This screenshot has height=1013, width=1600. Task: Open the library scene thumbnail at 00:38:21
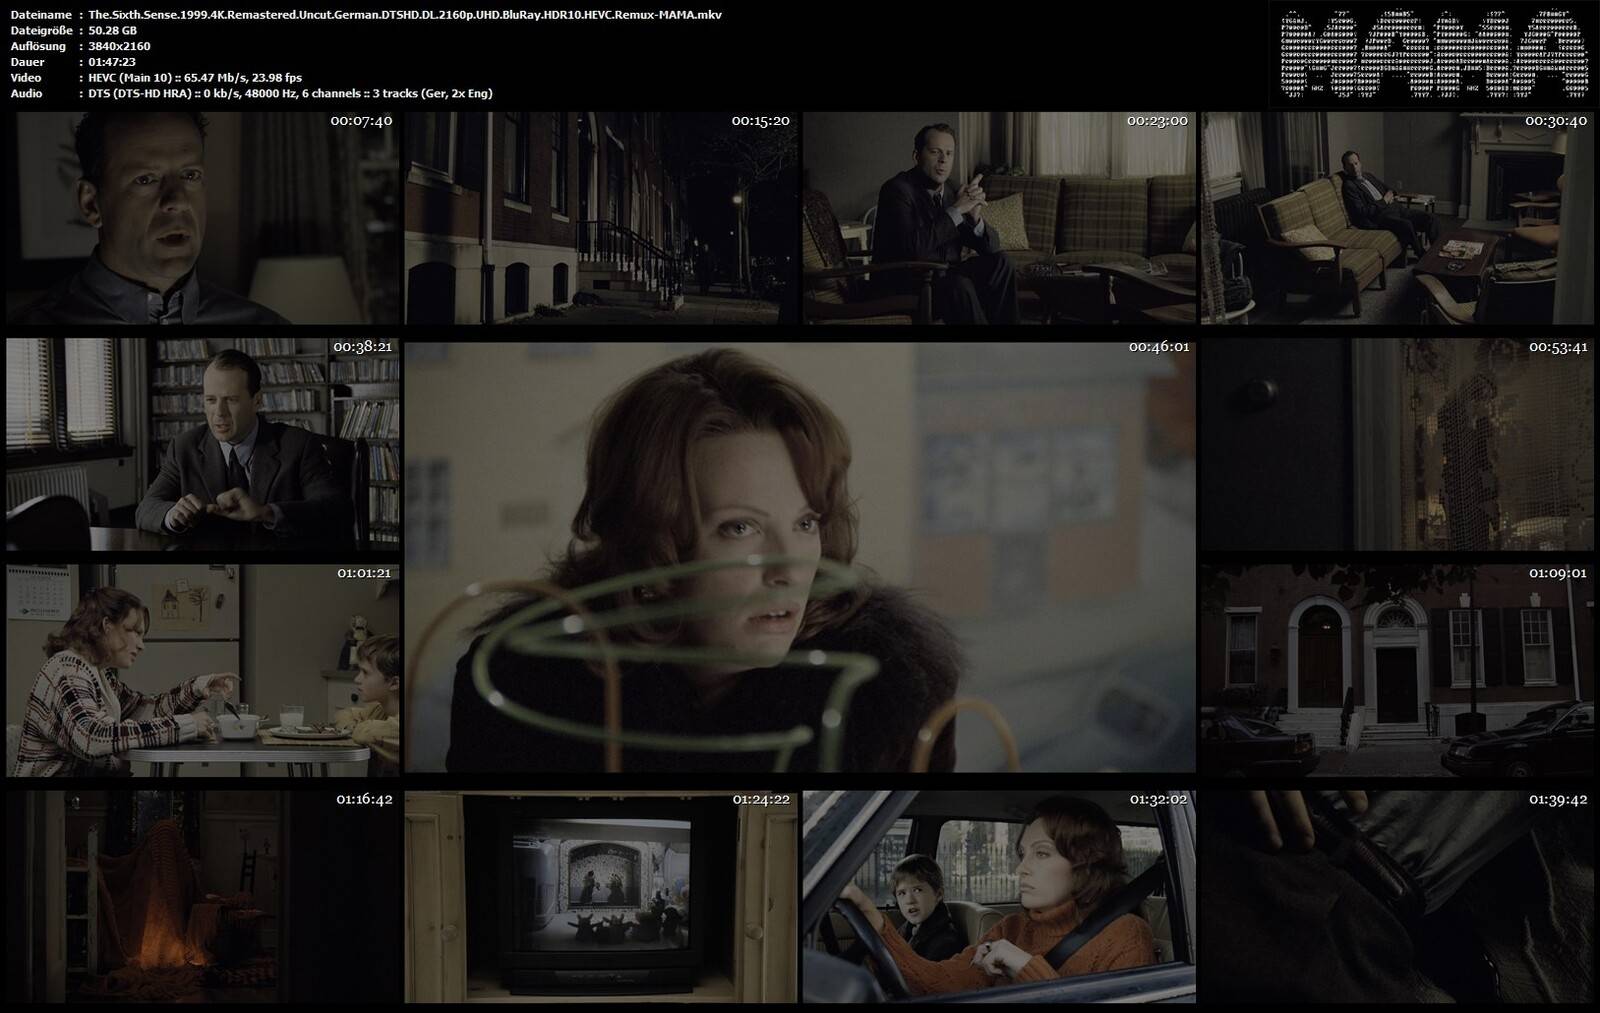(203, 444)
